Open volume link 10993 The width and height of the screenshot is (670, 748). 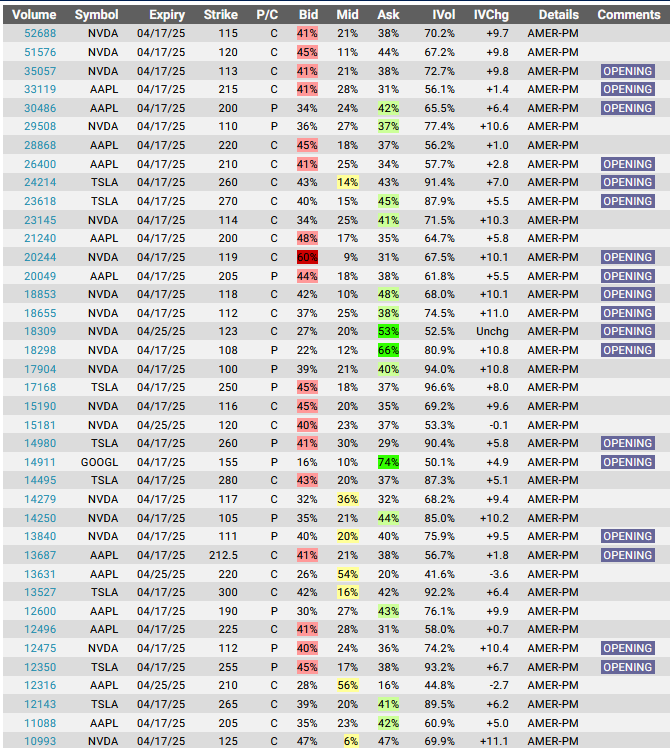[40, 741]
